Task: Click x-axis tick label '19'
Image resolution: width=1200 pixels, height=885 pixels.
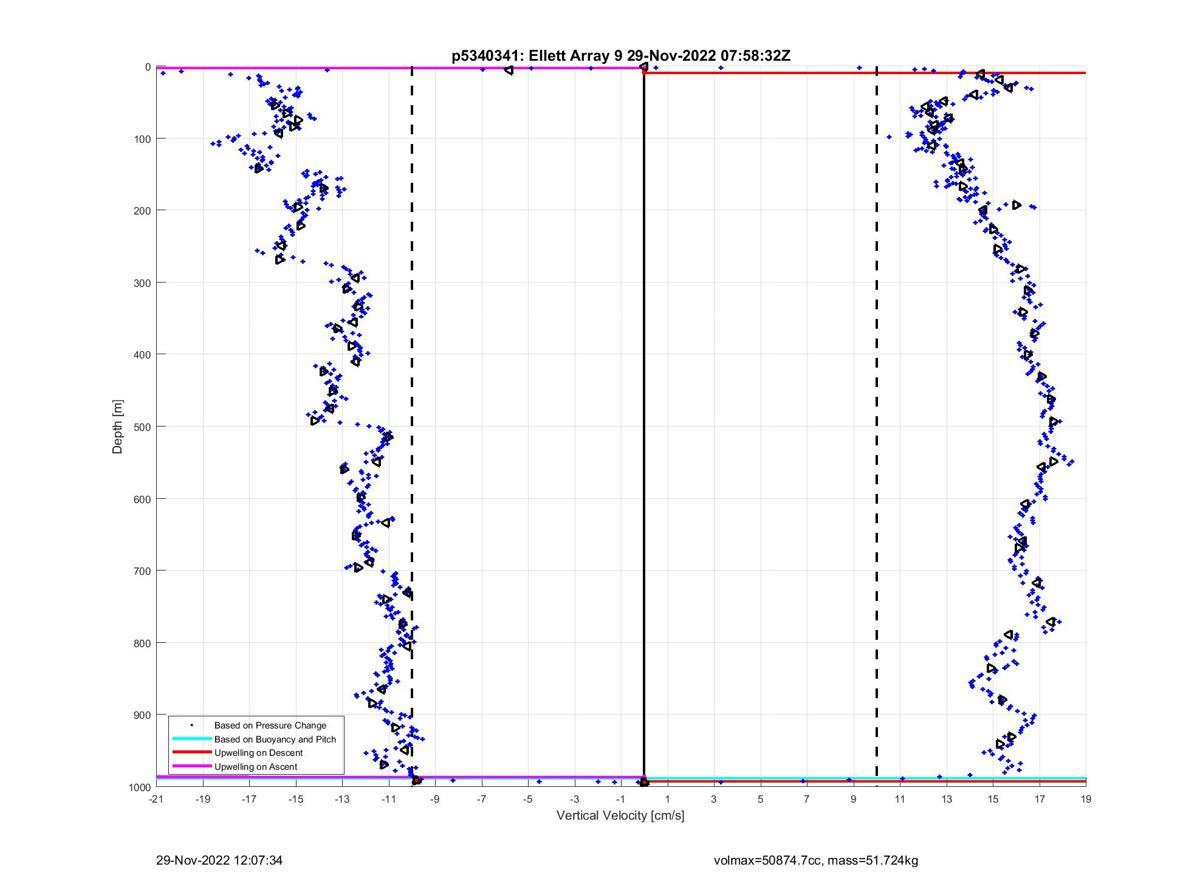Action: [x=1086, y=800]
